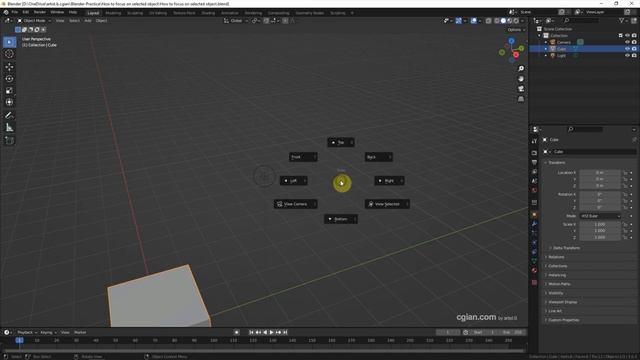Screen dimensions: 640x360
Task: Toggle Show Overlays in viewport header
Action: pos(473,21)
